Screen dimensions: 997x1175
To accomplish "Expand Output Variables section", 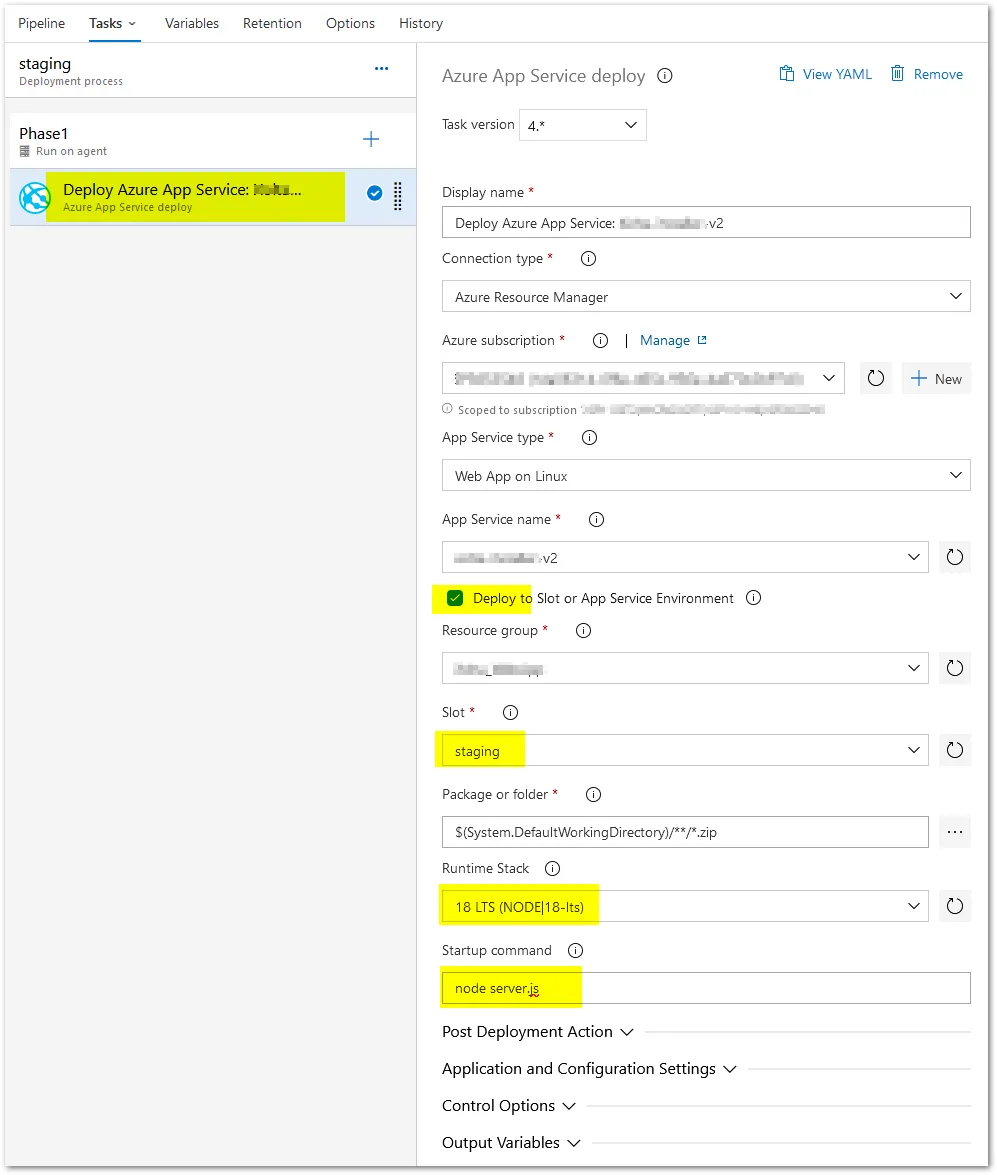I will 511,1143.
